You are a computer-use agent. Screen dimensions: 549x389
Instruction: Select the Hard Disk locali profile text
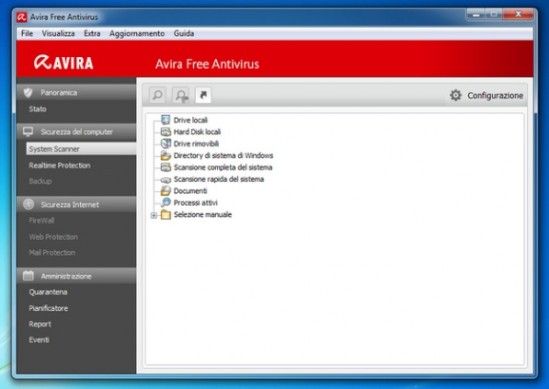point(197,132)
